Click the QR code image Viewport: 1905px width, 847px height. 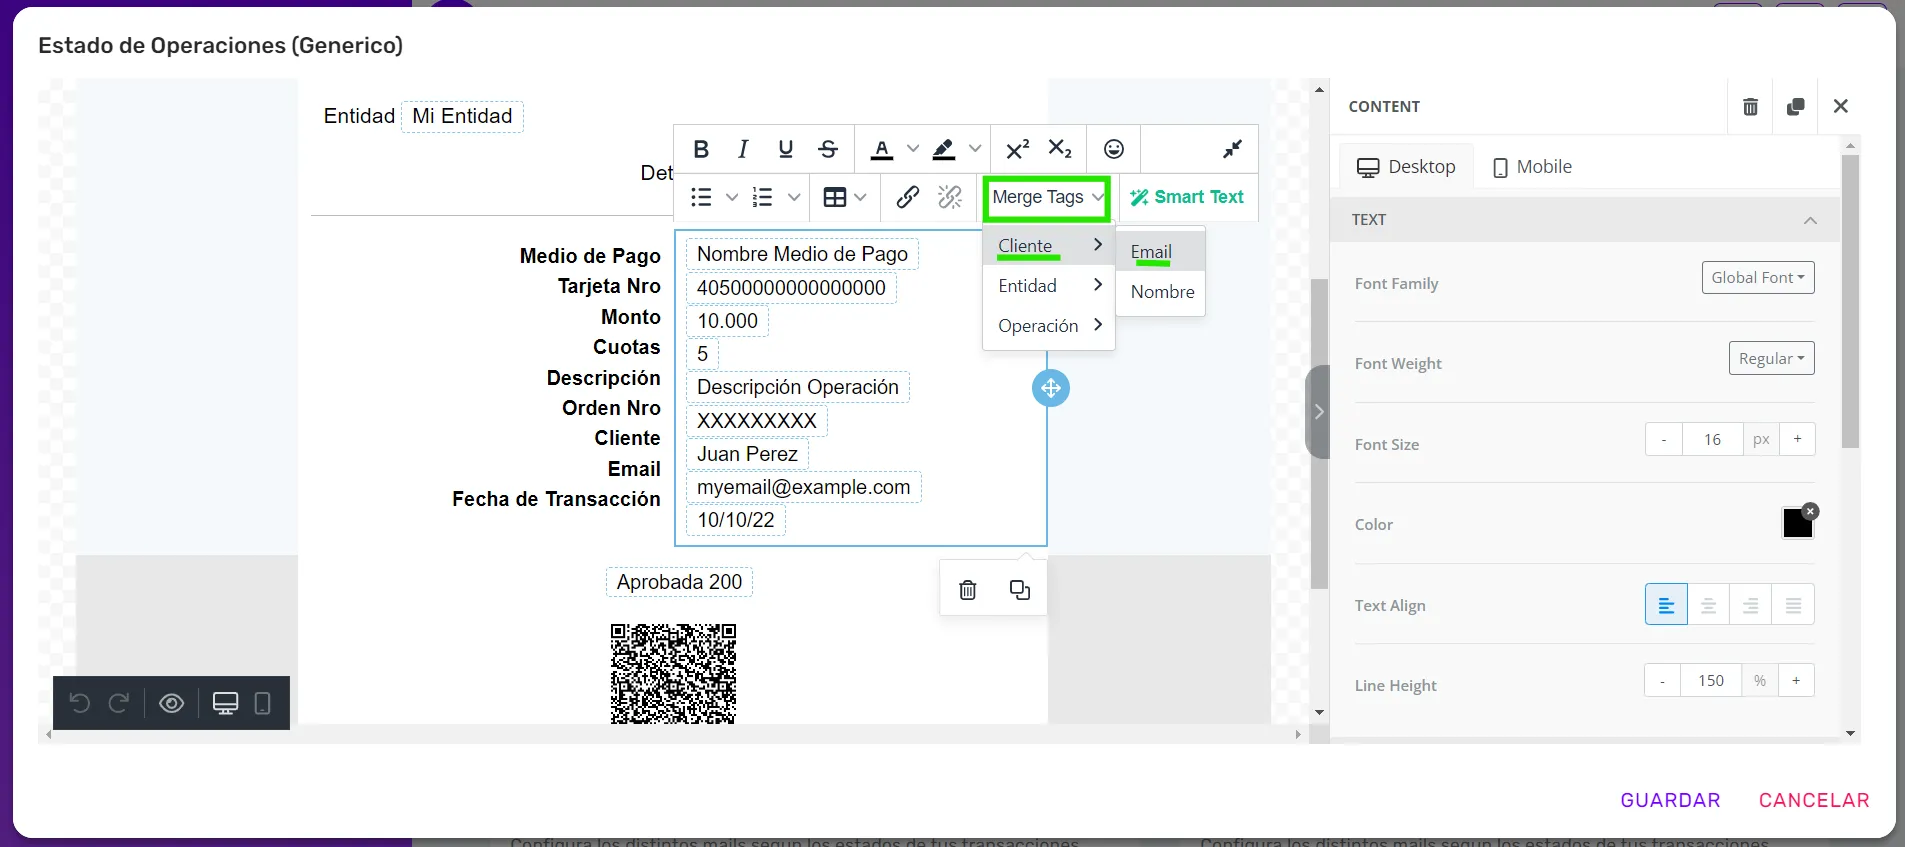[673, 674]
